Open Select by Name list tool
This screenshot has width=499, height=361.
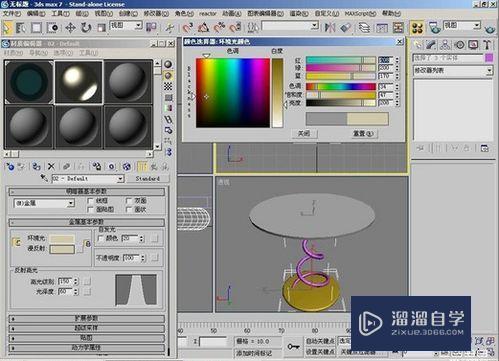coord(21,28)
